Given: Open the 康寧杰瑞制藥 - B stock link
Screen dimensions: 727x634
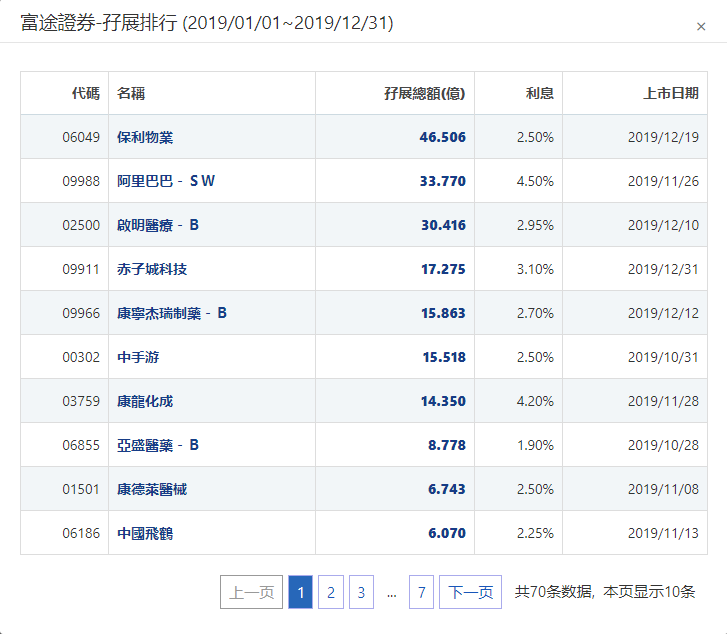Looking at the screenshot, I should tap(172, 313).
